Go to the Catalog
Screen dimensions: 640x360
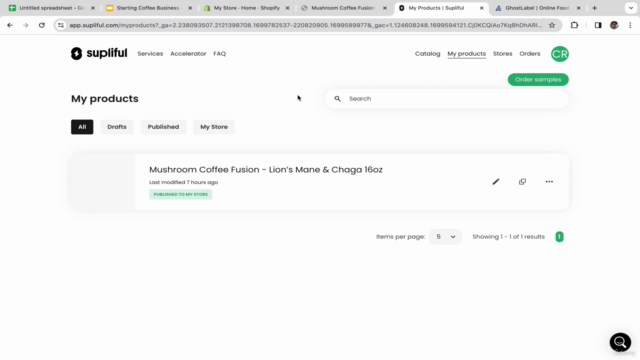[x=427, y=53]
